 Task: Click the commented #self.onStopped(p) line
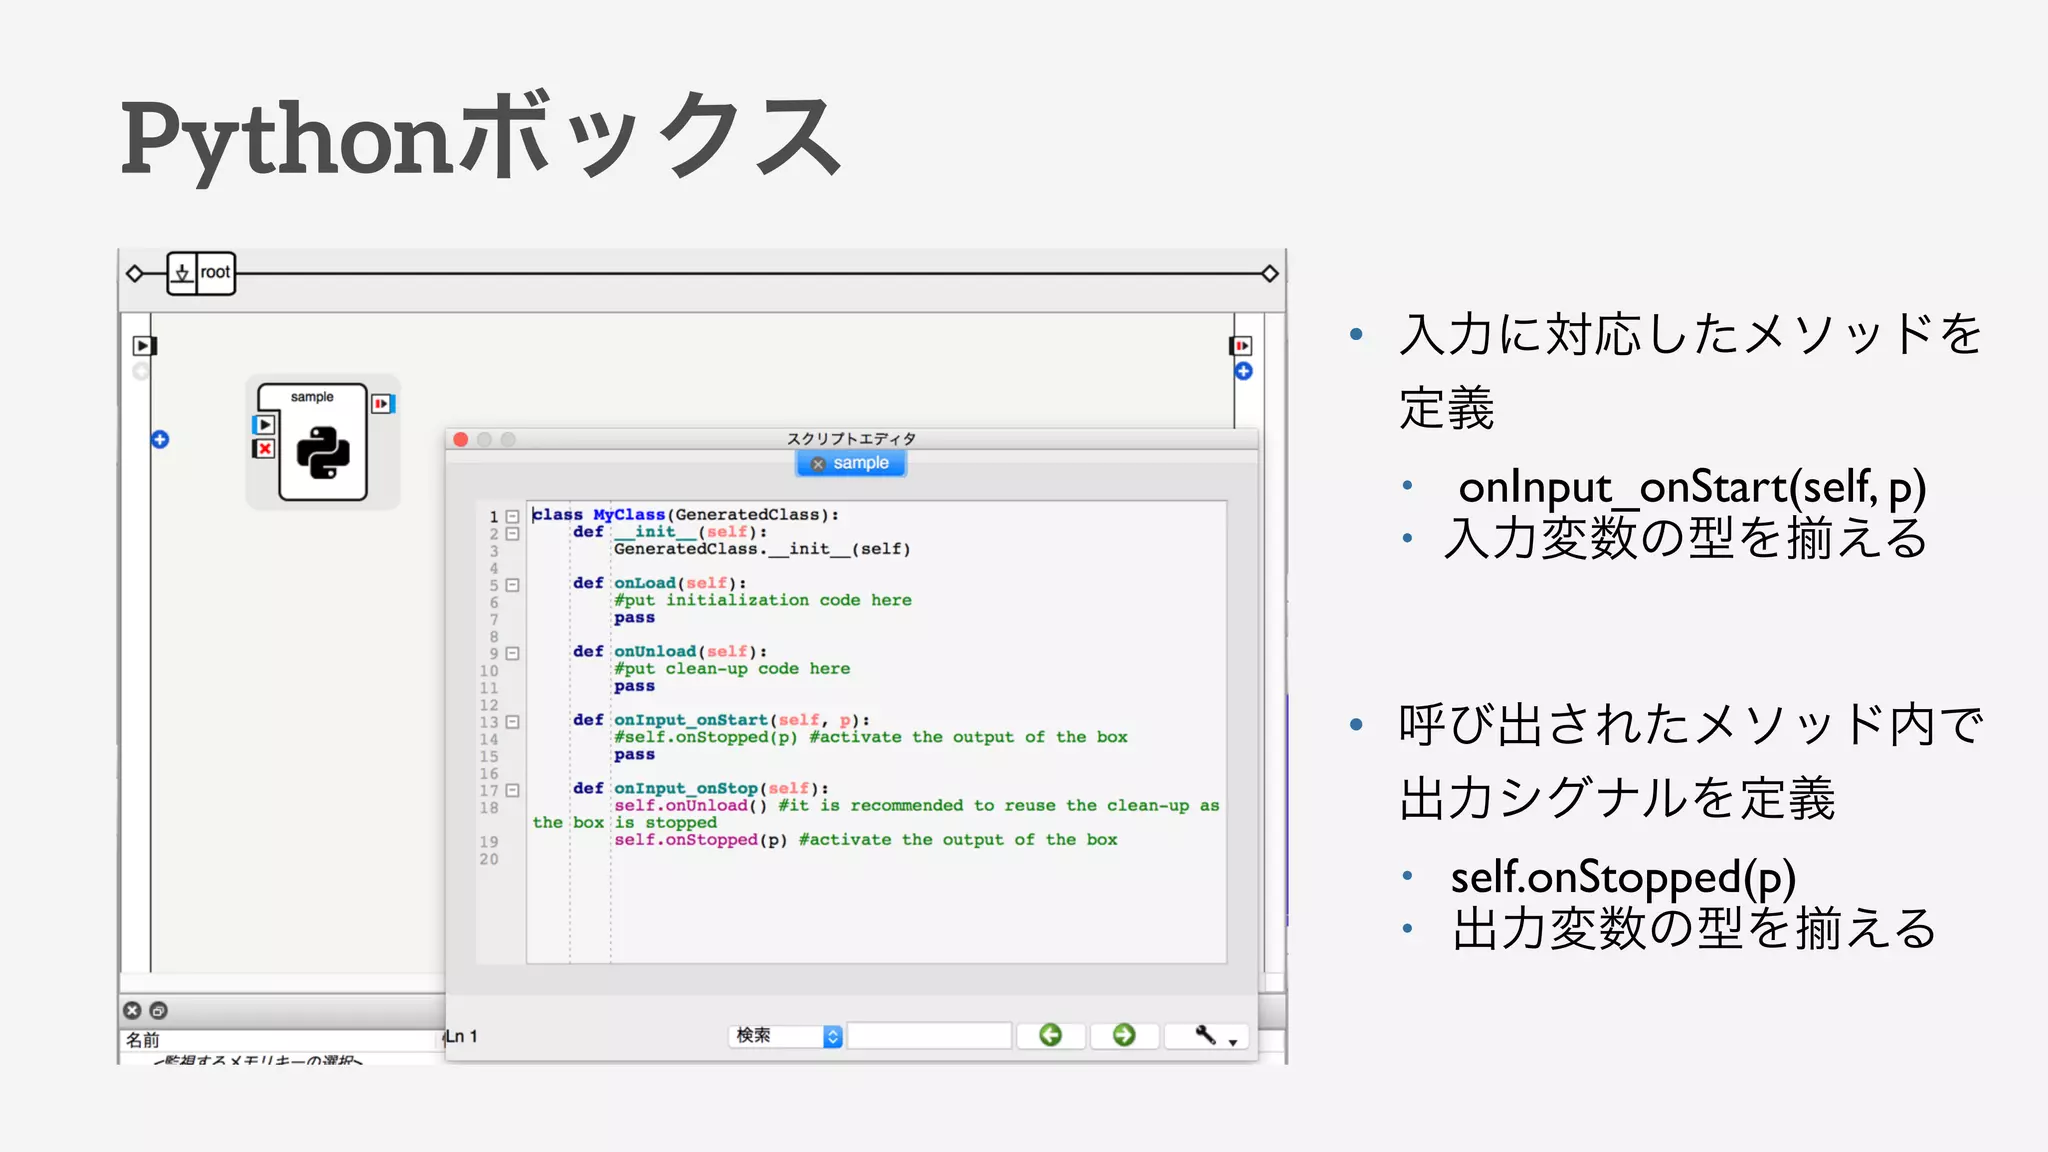tap(870, 737)
